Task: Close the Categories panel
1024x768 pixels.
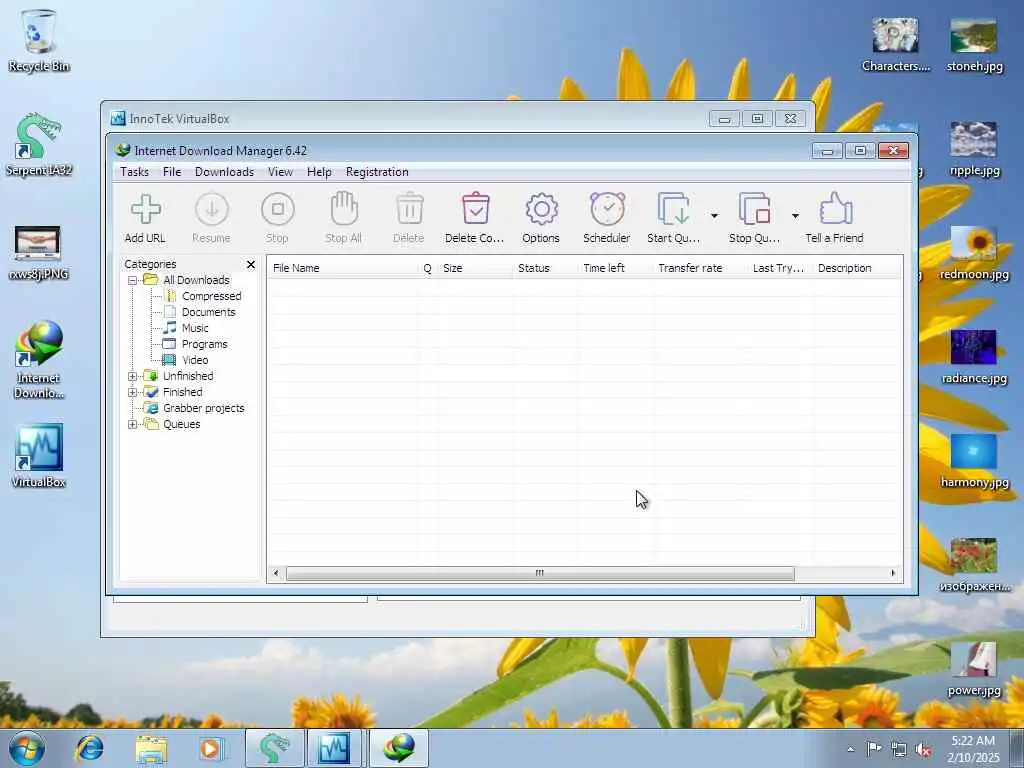Action: [251, 264]
